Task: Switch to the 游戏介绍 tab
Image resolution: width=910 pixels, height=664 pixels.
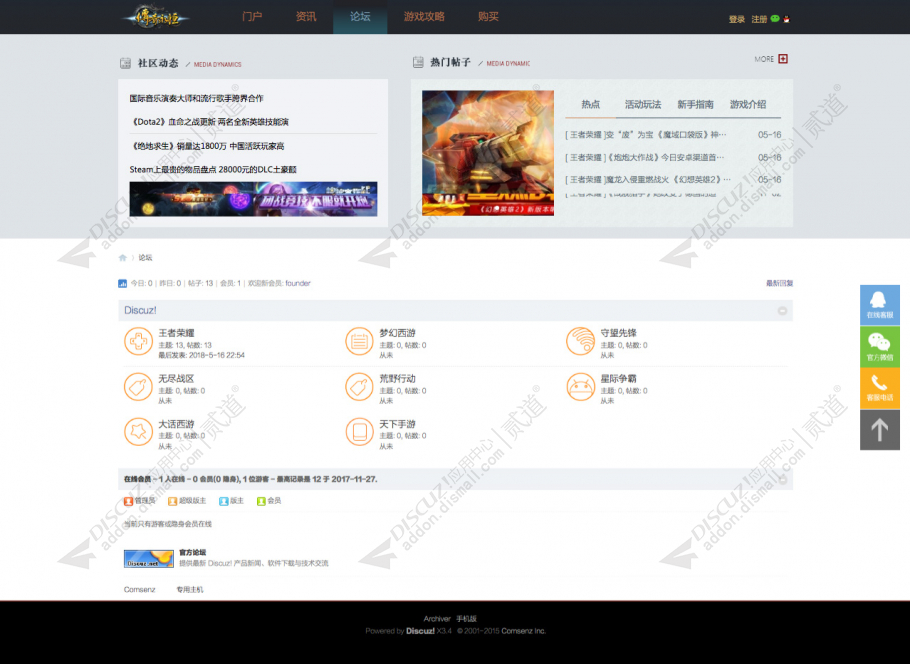Action: point(748,104)
